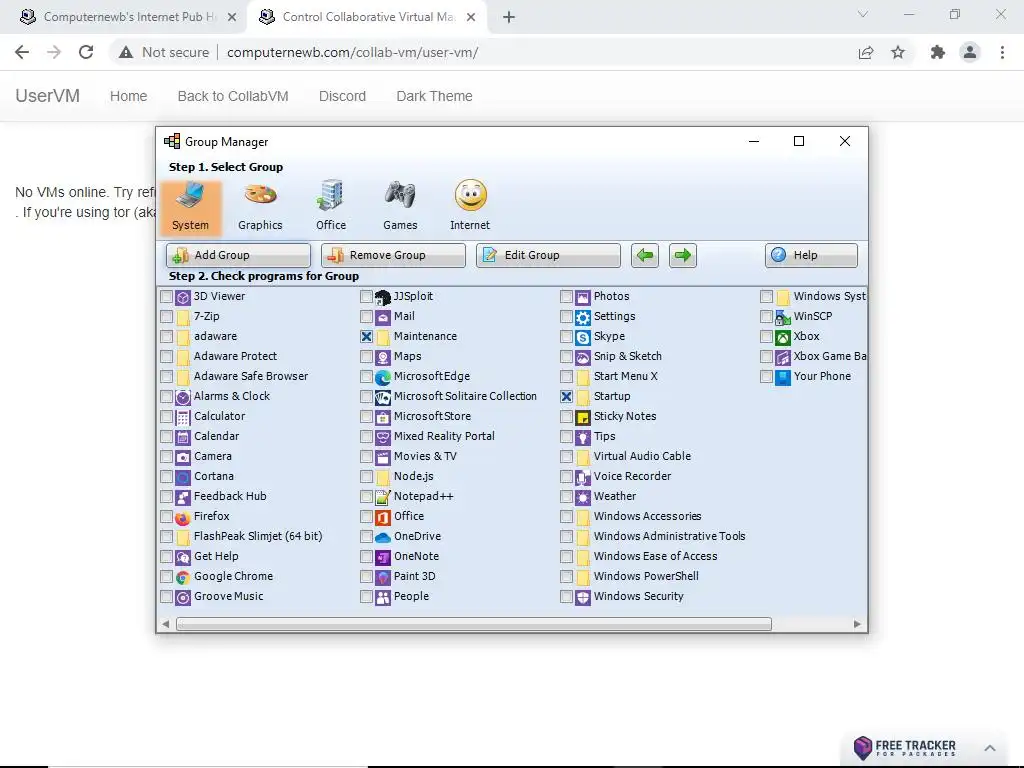Click the Remove Group button

point(393,255)
